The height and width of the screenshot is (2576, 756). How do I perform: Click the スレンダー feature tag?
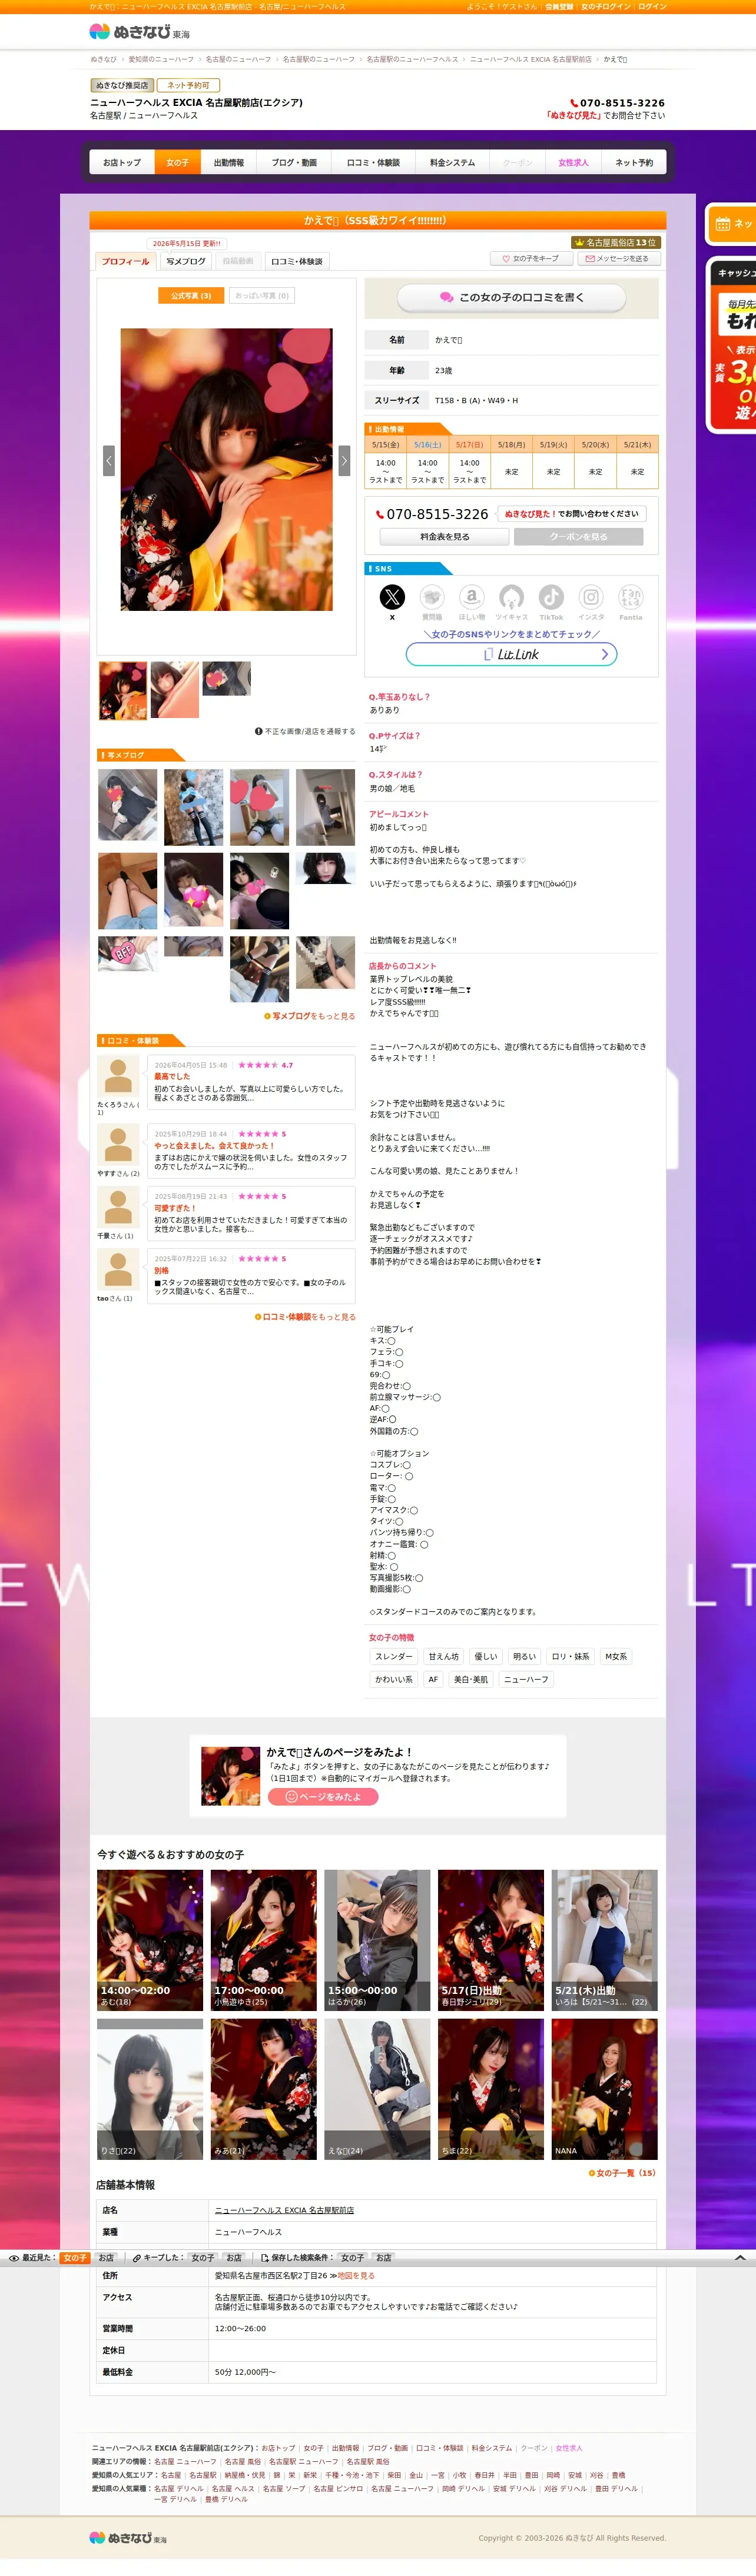click(394, 1656)
